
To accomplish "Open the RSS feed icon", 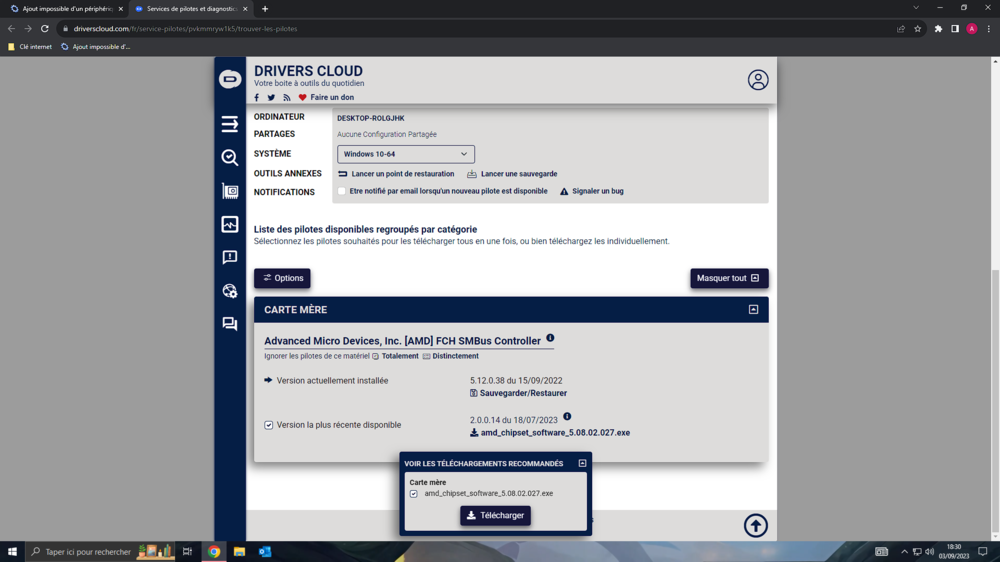I will [x=287, y=98].
